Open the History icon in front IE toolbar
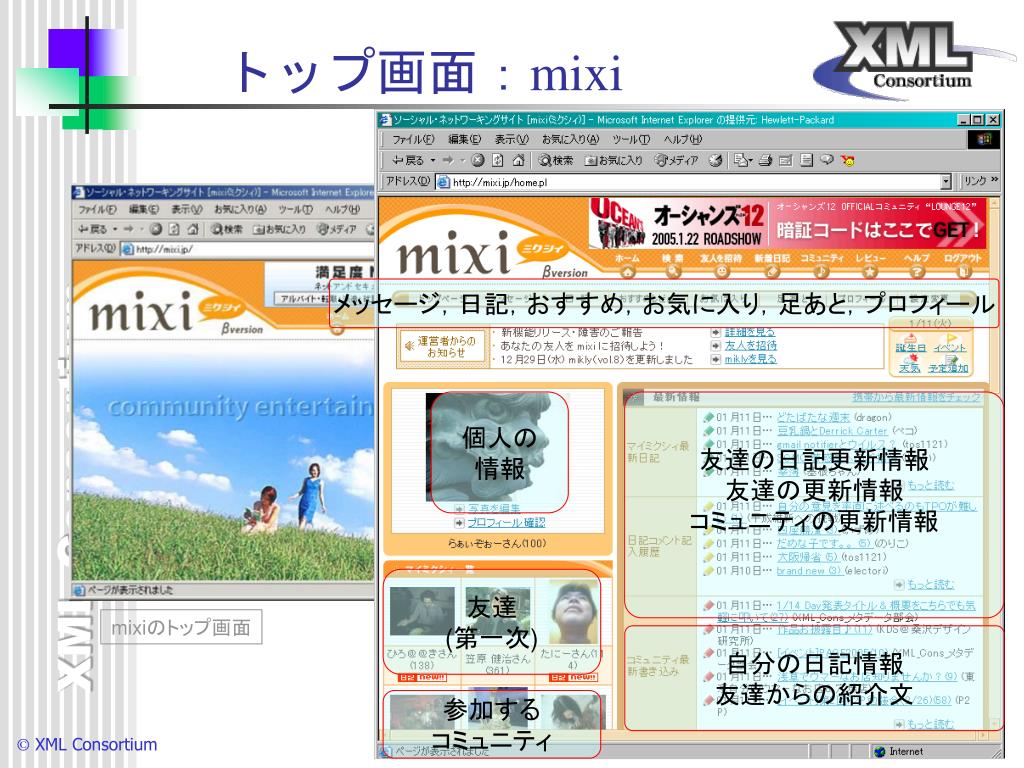 tap(716, 160)
